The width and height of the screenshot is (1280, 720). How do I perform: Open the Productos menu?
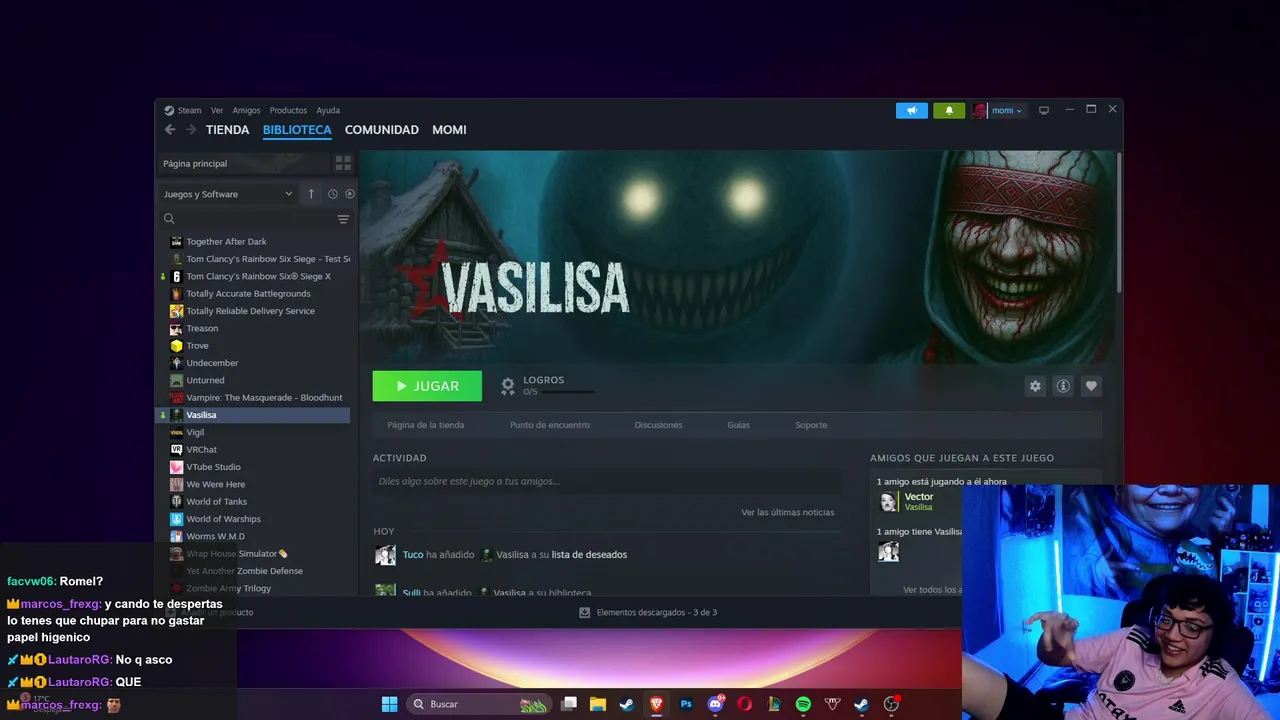[x=288, y=110]
